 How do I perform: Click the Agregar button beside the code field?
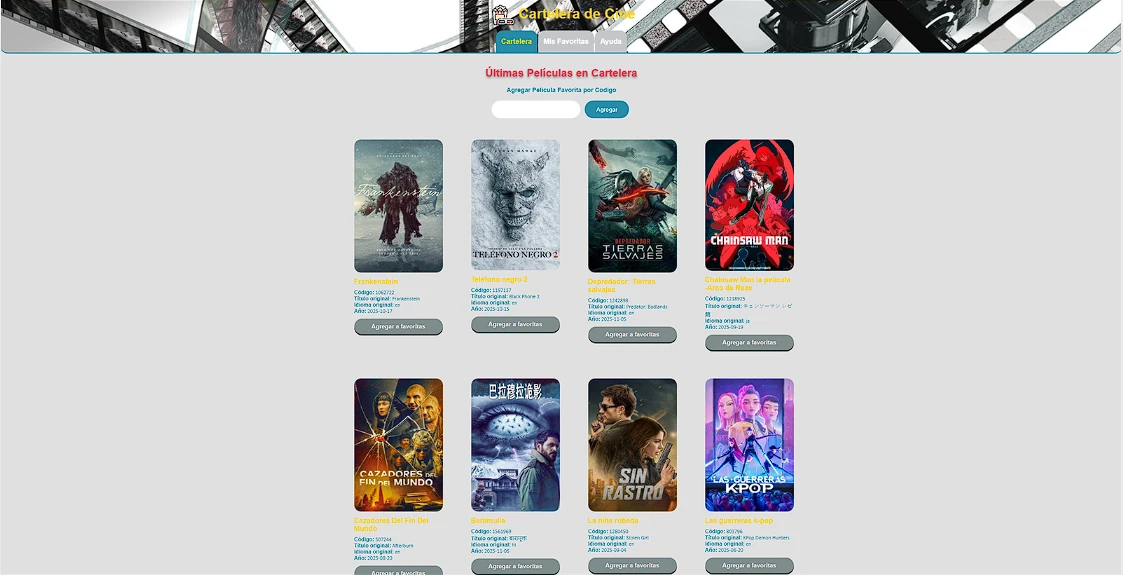[x=607, y=110]
